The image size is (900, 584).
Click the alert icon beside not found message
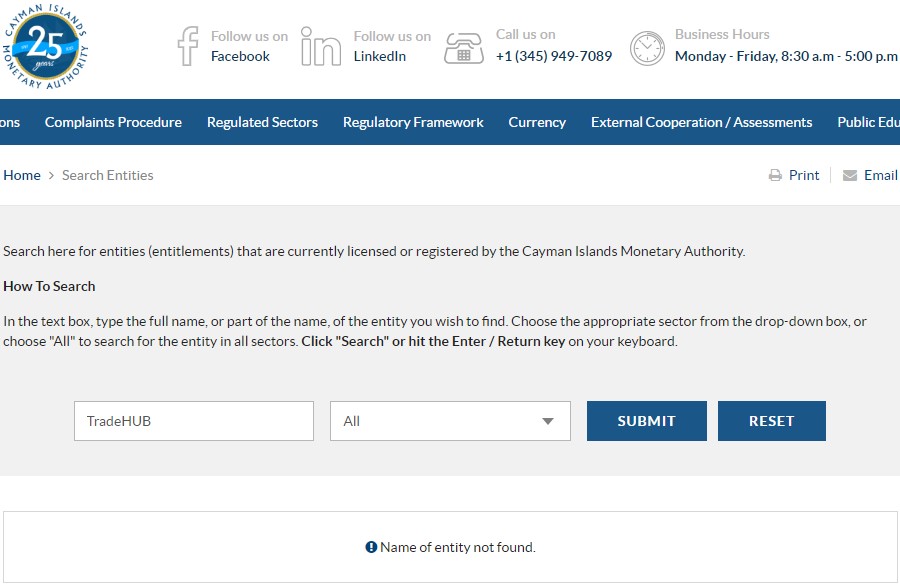coord(371,547)
